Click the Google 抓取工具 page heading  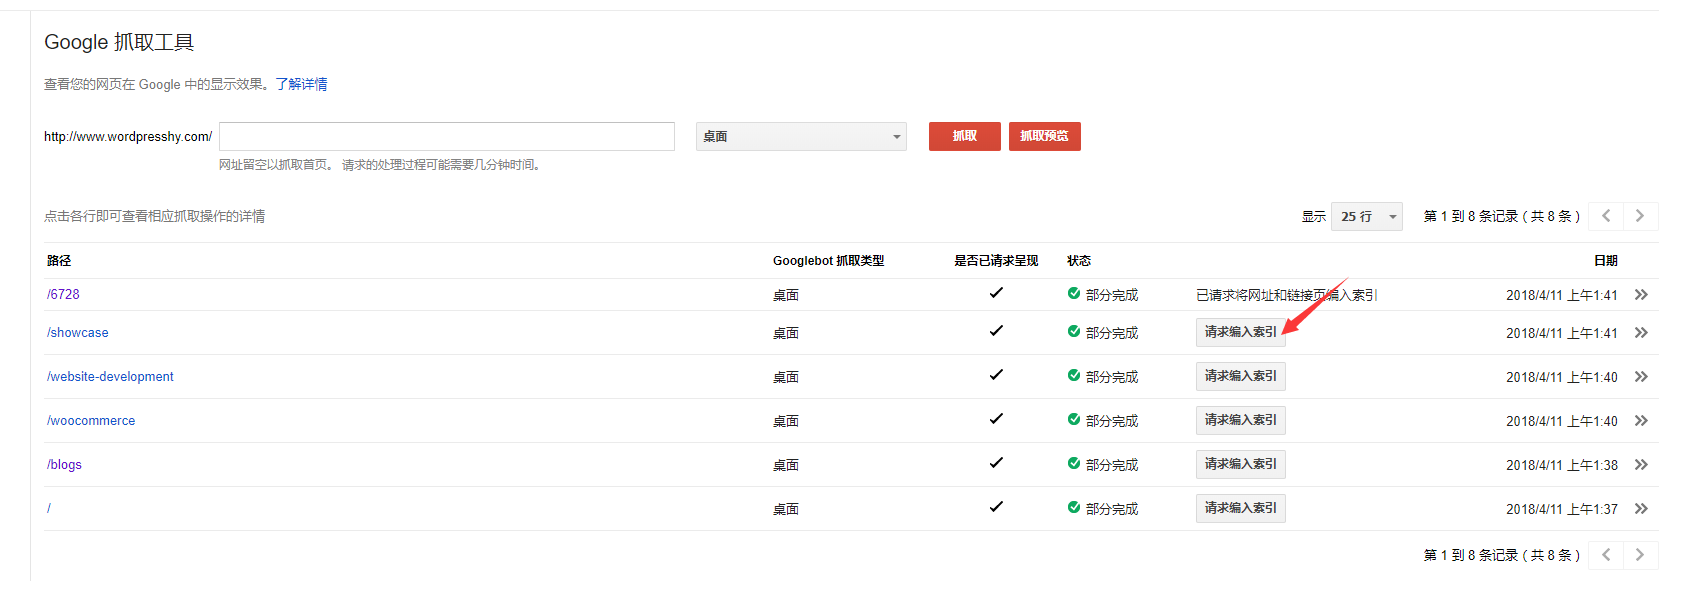[x=119, y=42]
